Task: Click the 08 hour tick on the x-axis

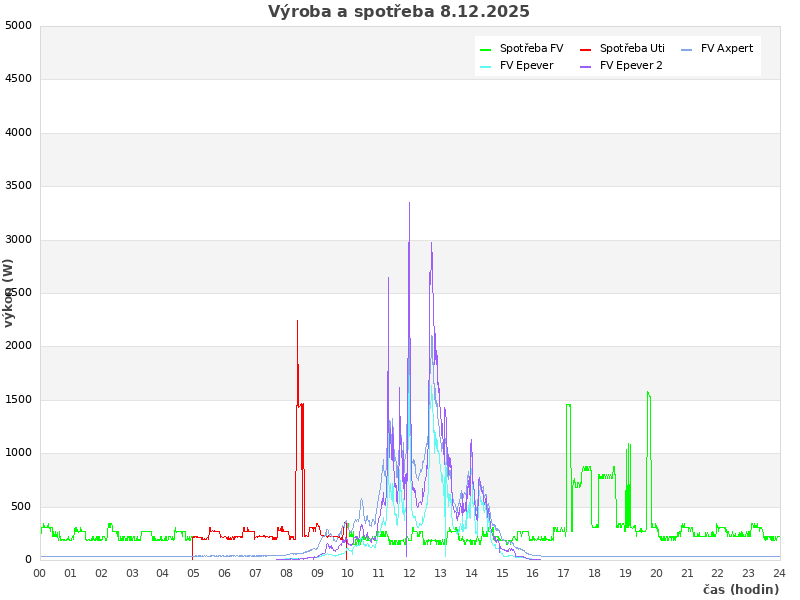Action: [x=286, y=573]
